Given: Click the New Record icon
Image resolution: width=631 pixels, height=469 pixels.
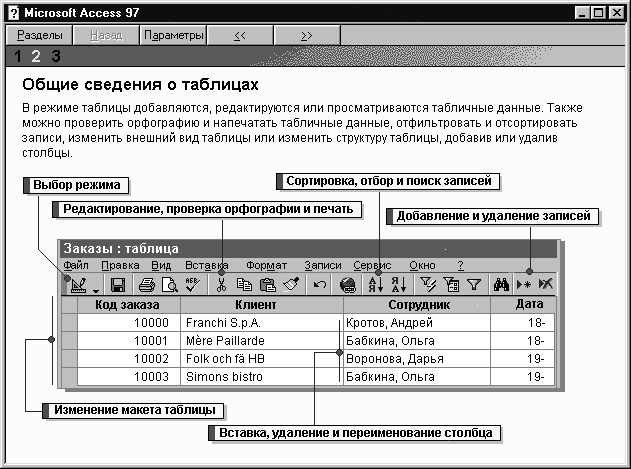Looking at the screenshot, I should (524, 285).
